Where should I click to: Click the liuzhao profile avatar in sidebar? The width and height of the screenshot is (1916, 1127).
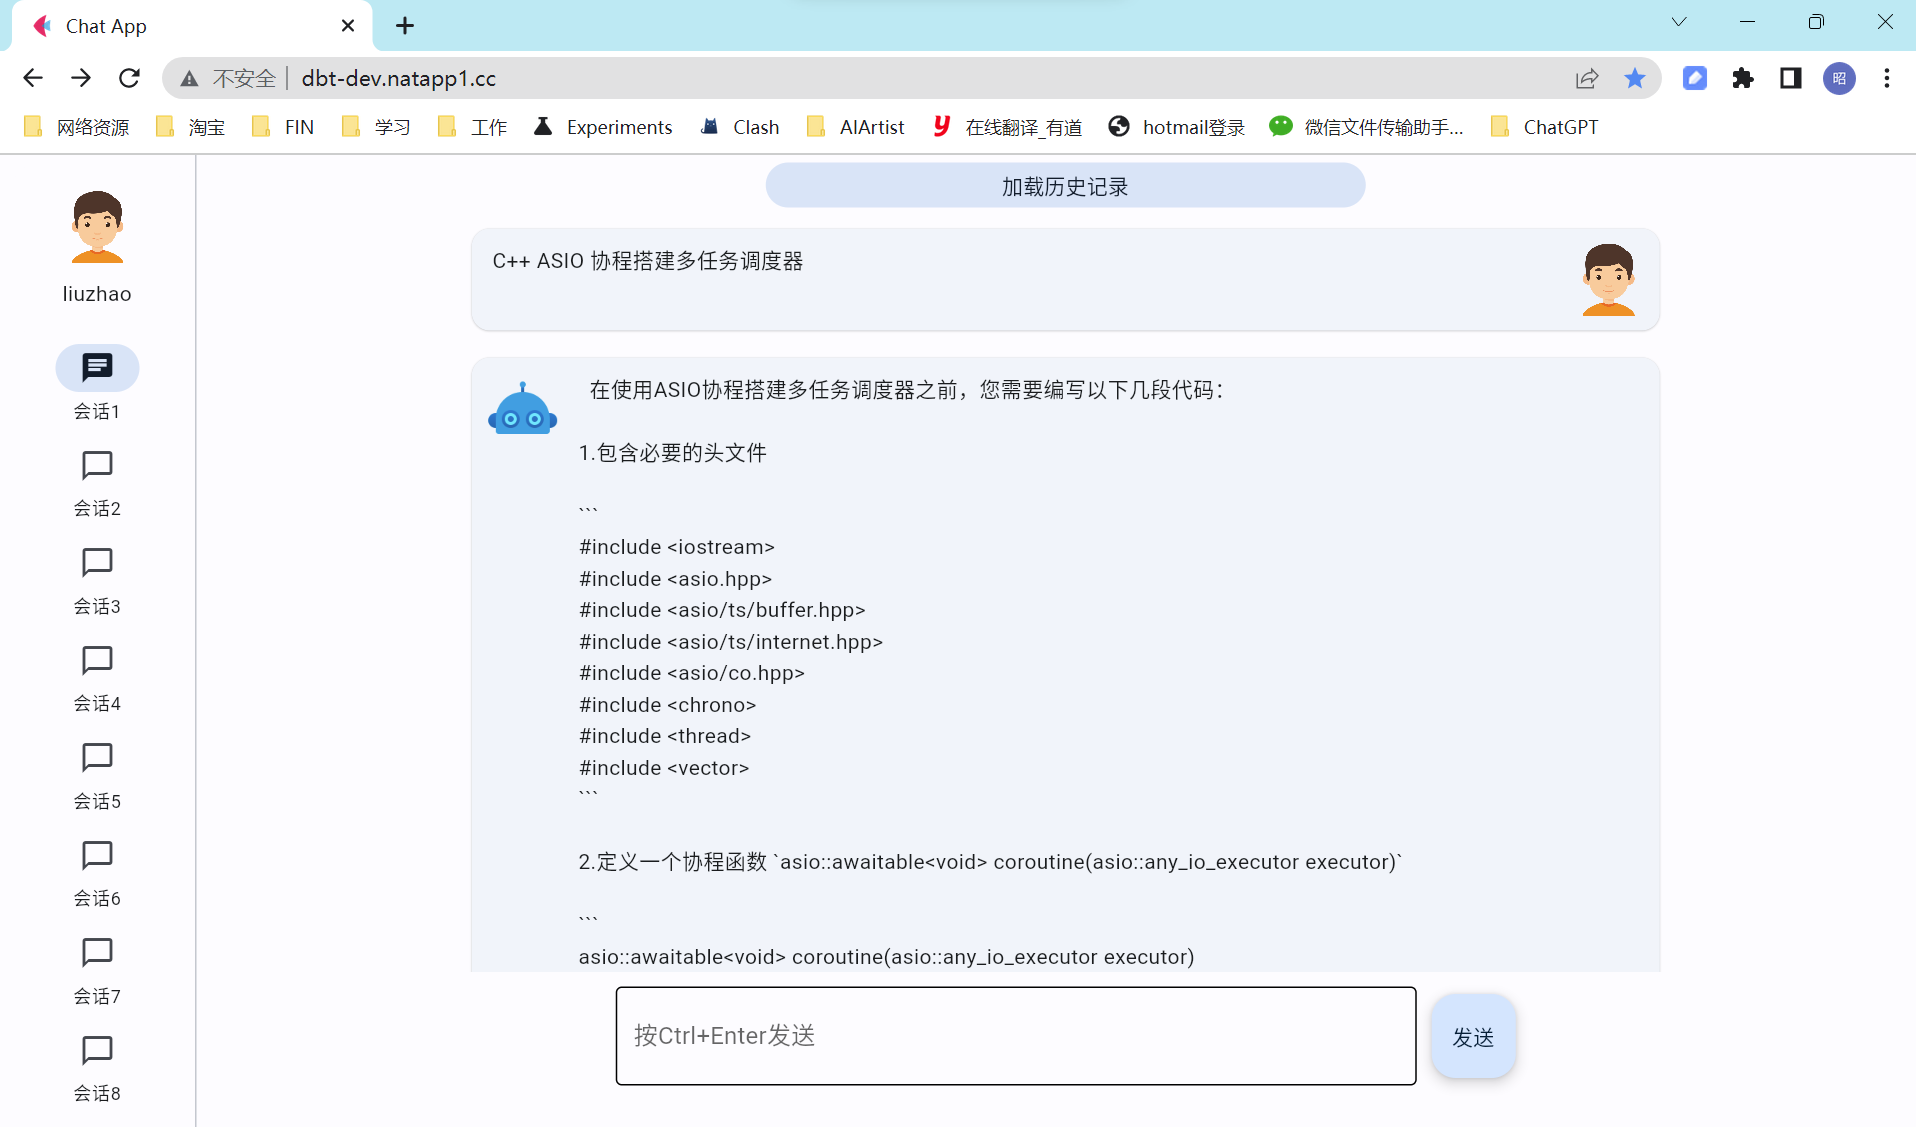[97, 227]
